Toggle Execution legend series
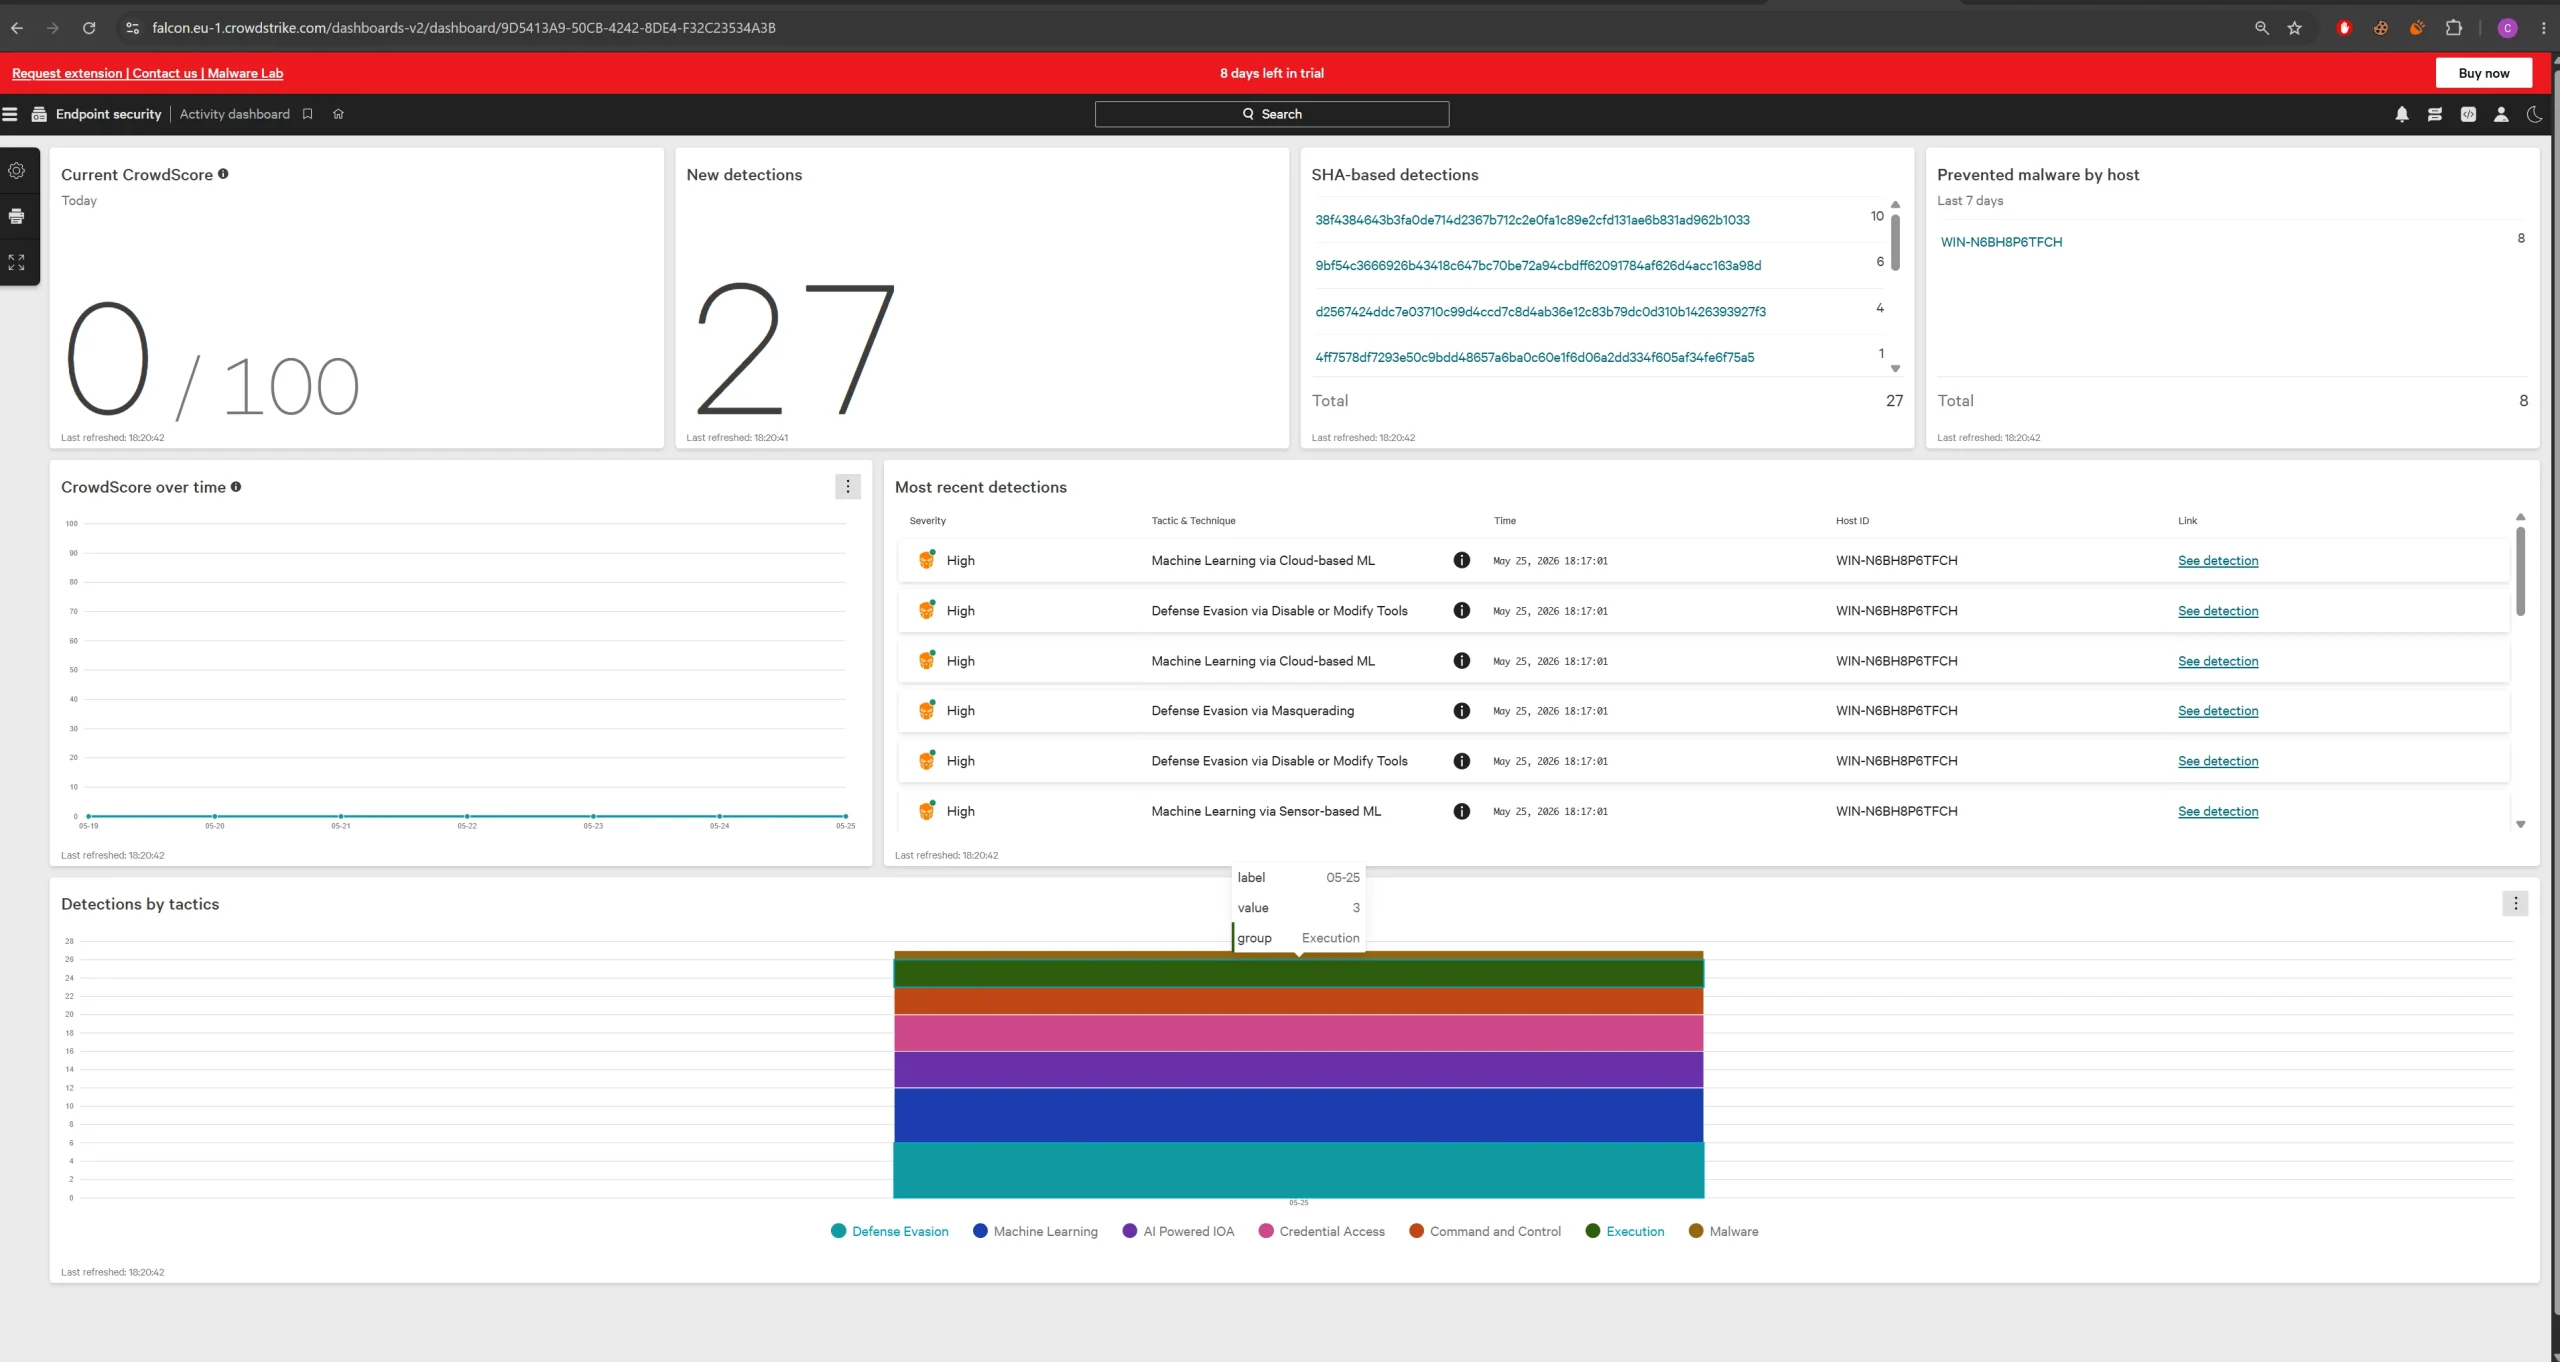2560x1362 pixels. pos(1625,1231)
